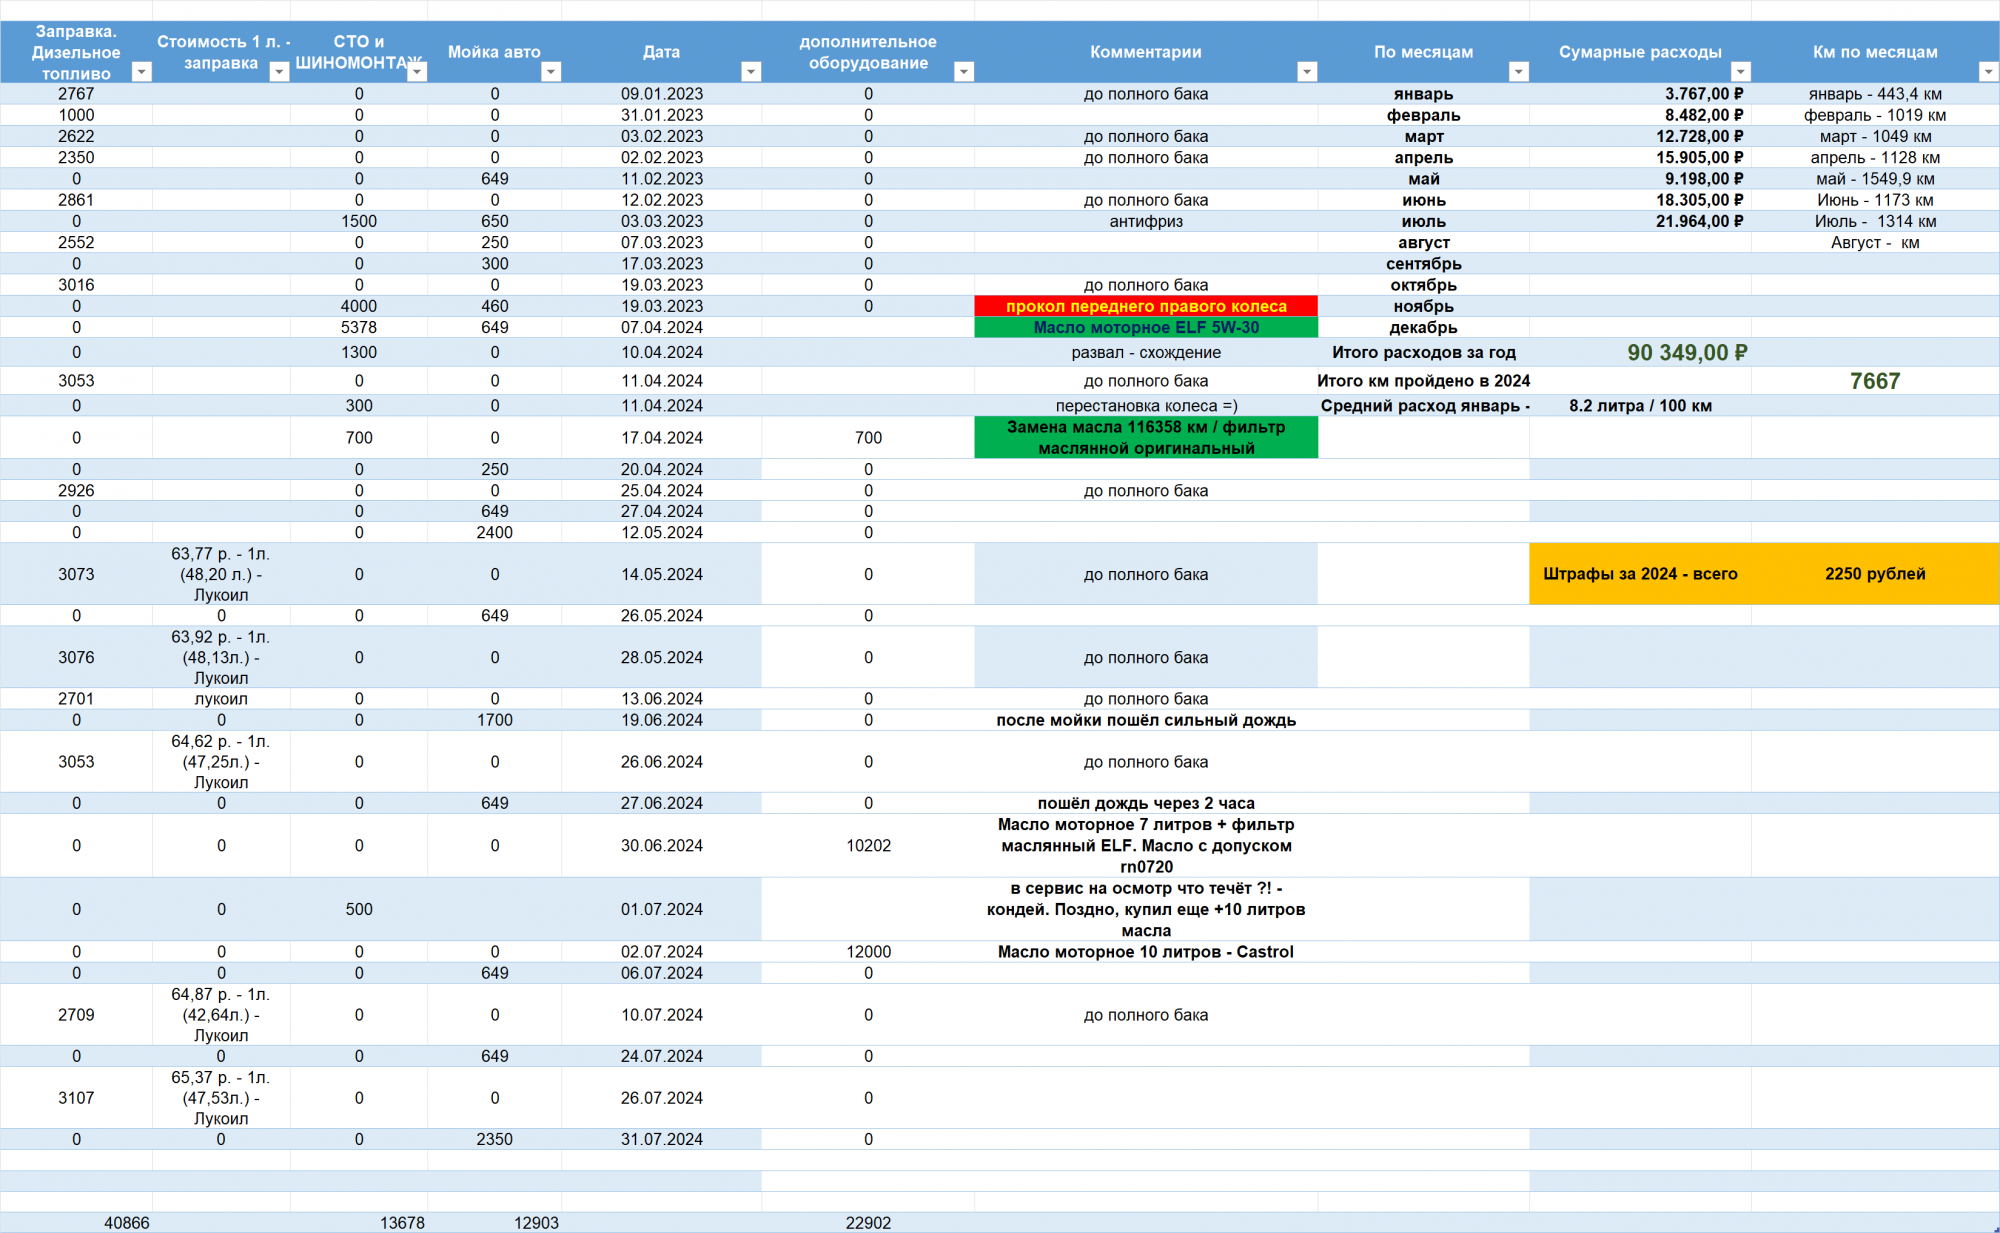
Task: Click the fuel total 40866 cell
Action: (127, 1223)
